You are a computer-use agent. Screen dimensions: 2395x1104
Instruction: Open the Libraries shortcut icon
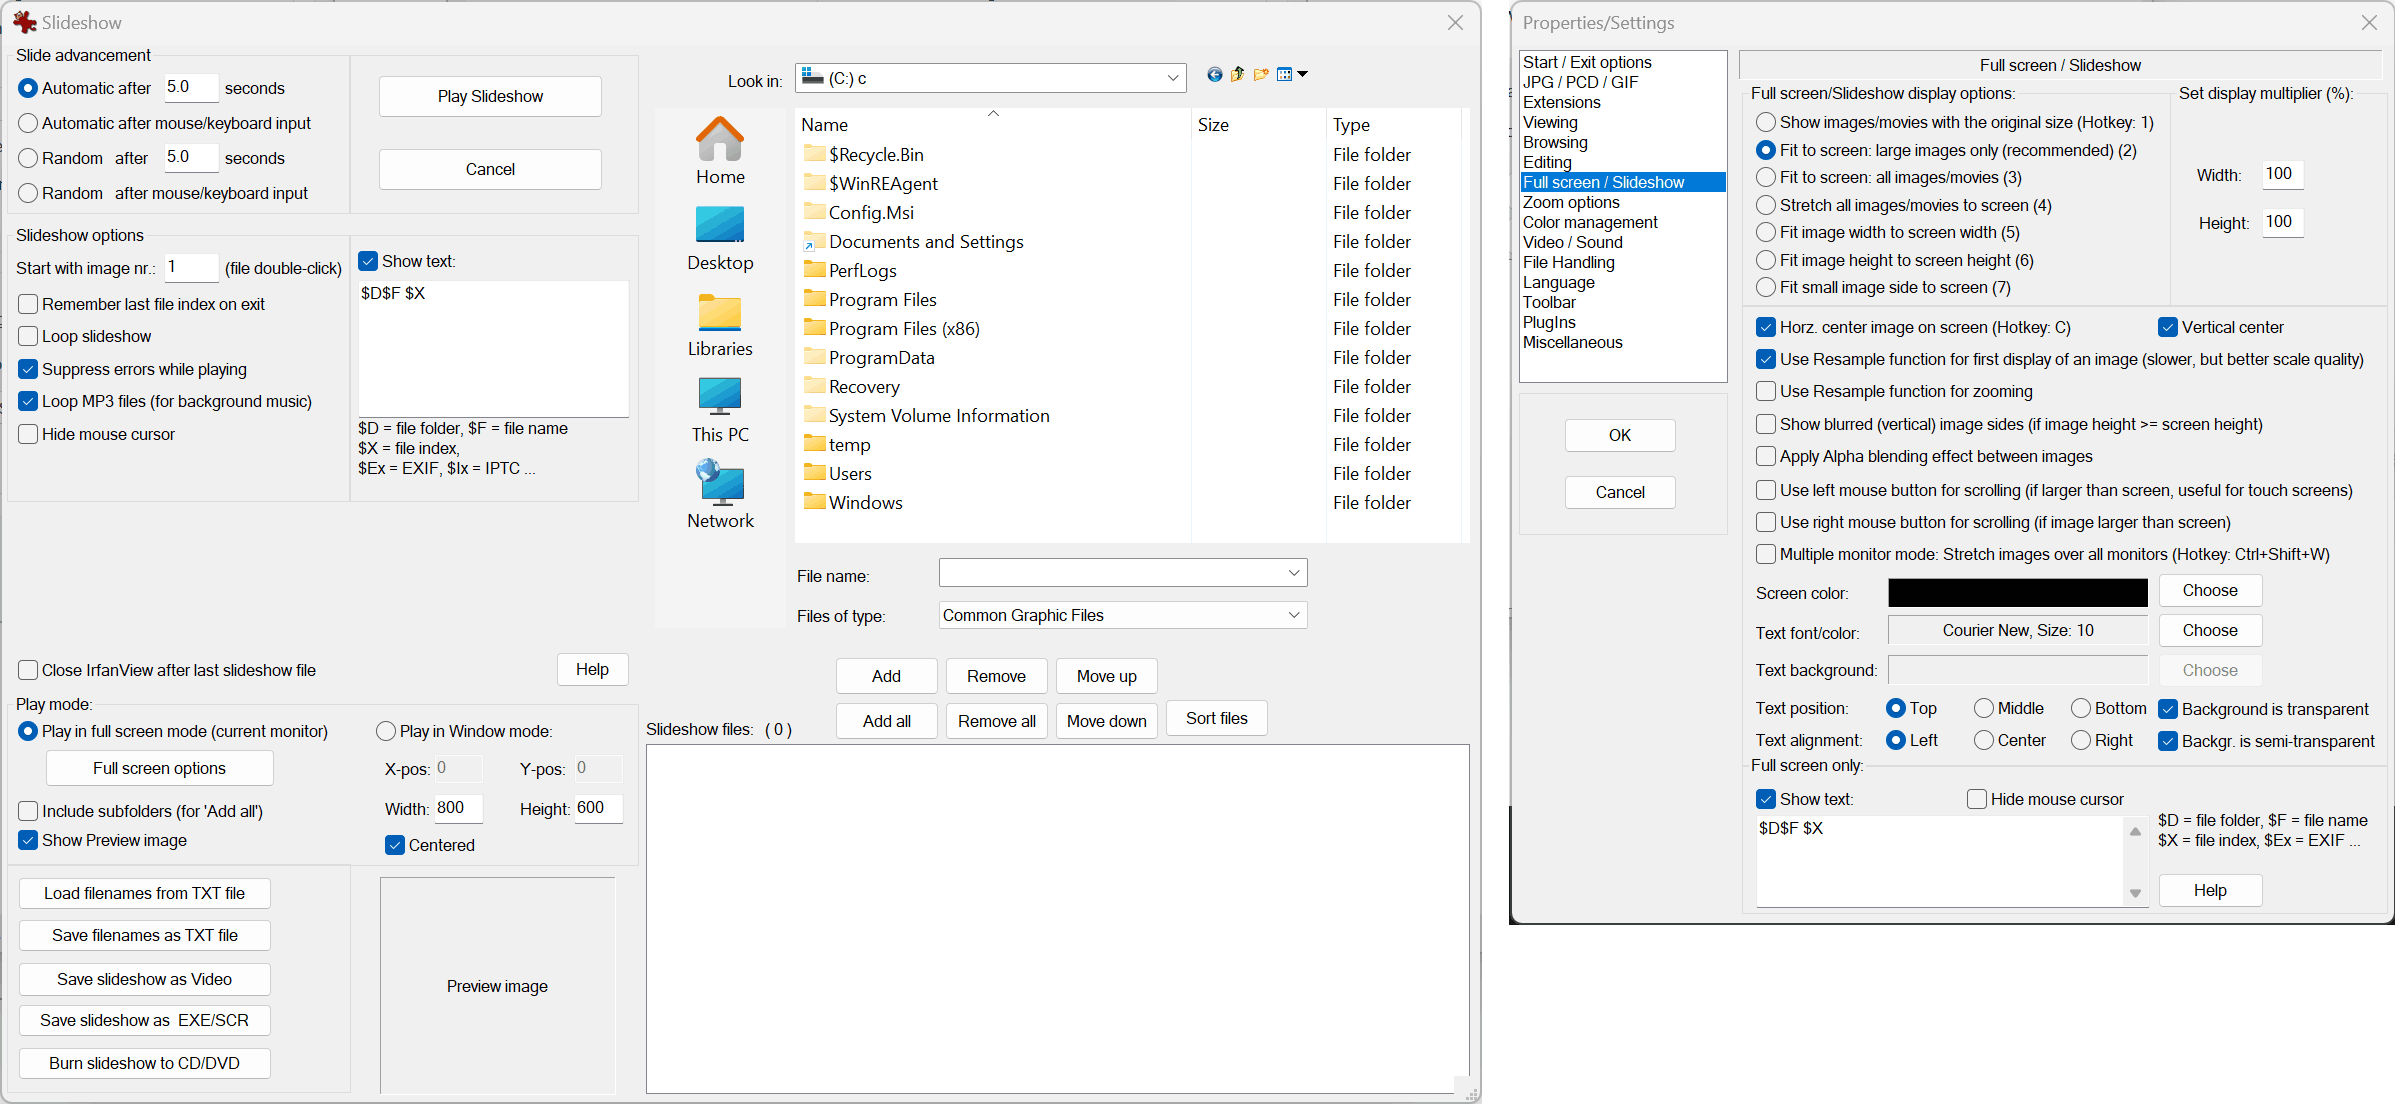720,324
